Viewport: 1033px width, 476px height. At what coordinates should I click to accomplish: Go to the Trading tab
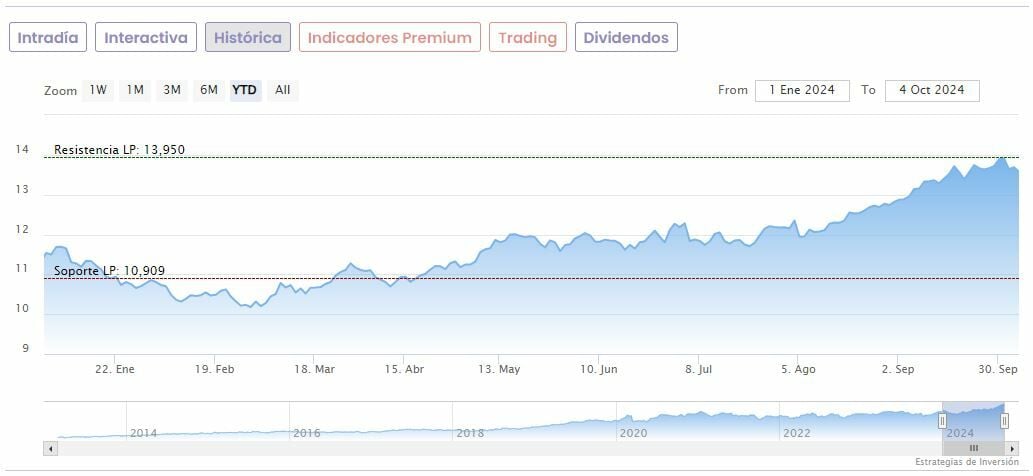point(527,38)
